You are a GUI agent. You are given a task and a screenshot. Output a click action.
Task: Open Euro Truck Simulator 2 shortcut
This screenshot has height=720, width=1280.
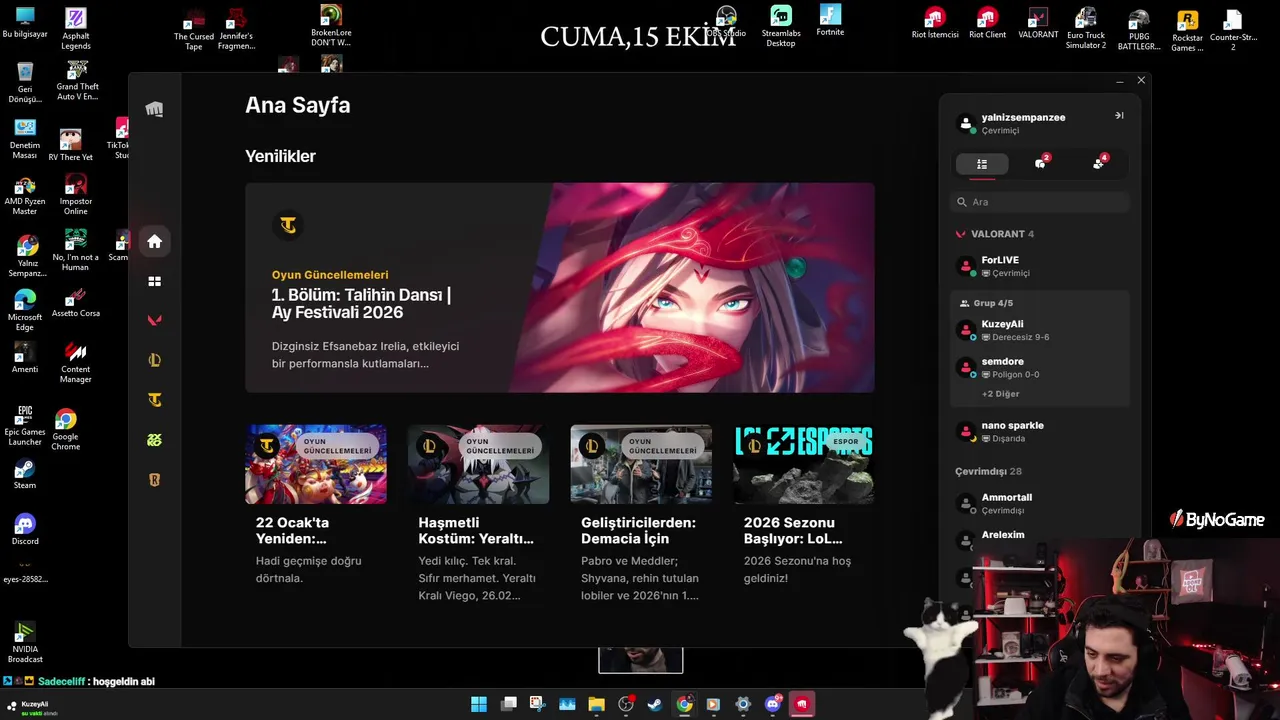click(x=1085, y=28)
